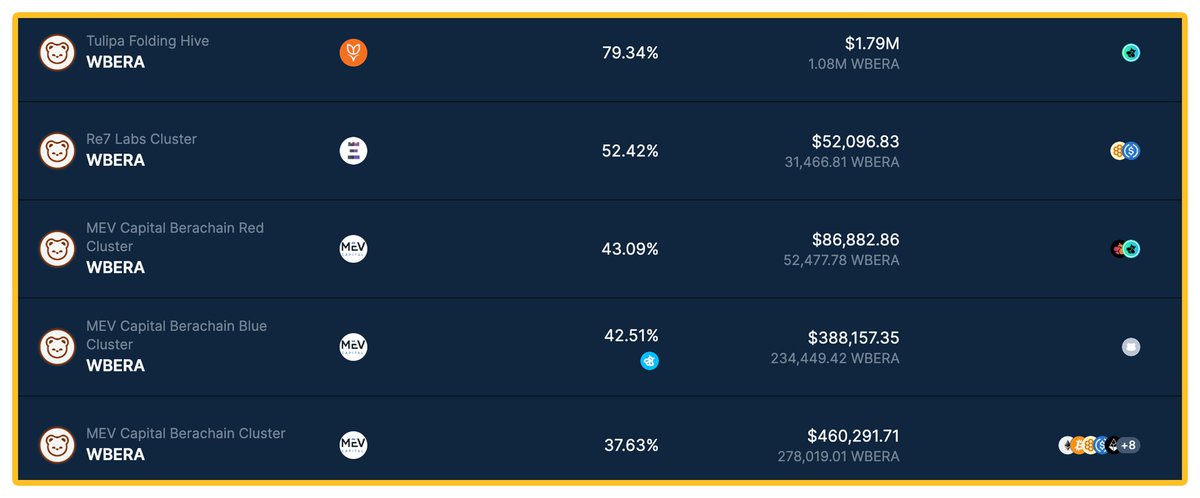Click the grey collateral icon in Blue Cluster row
Image resolution: width=1200 pixels, height=498 pixels.
(x=1131, y=347)
